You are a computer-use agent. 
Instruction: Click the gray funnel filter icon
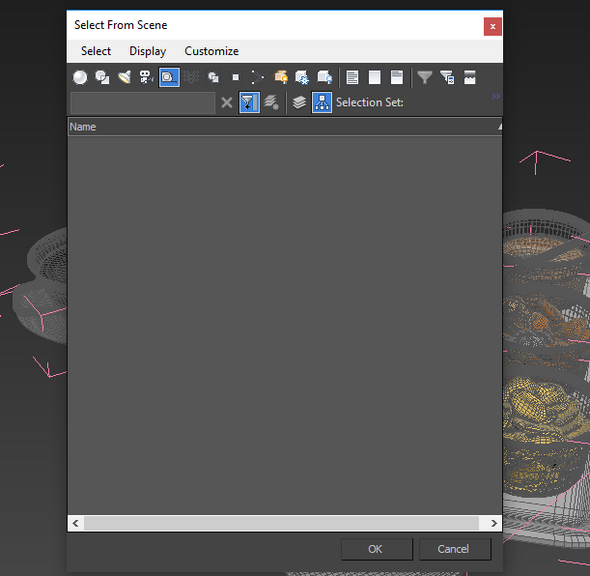coord(425,78)
